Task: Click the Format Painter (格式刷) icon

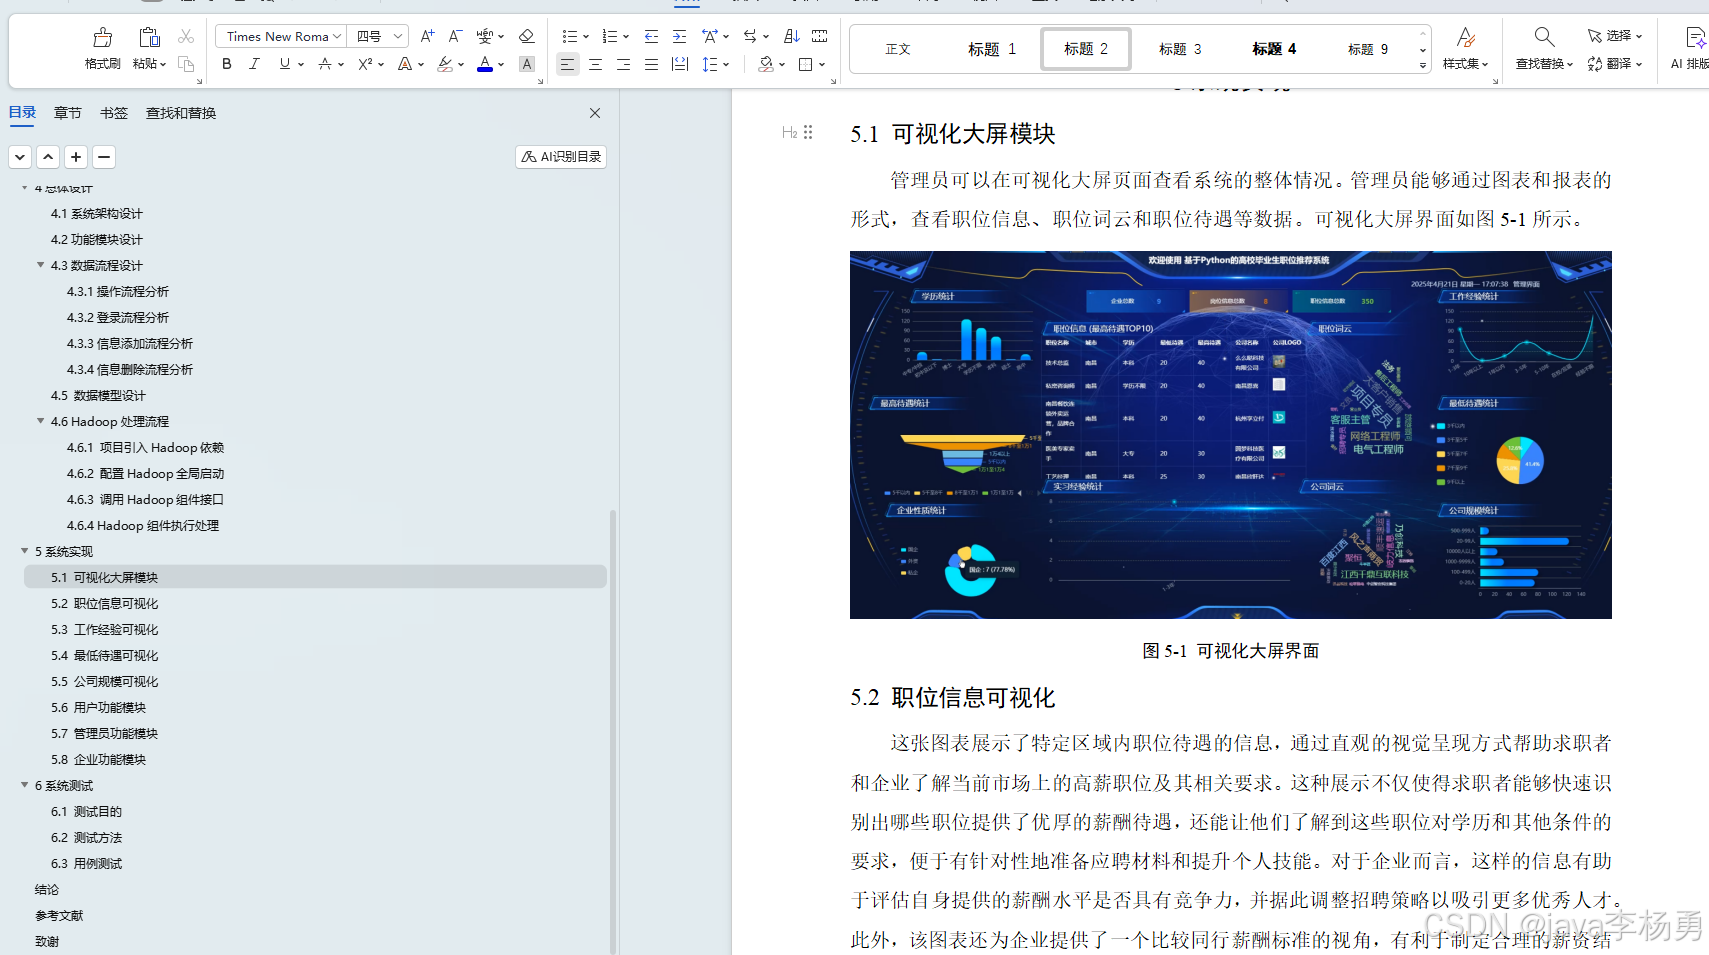Action: [x=103, y=38]
